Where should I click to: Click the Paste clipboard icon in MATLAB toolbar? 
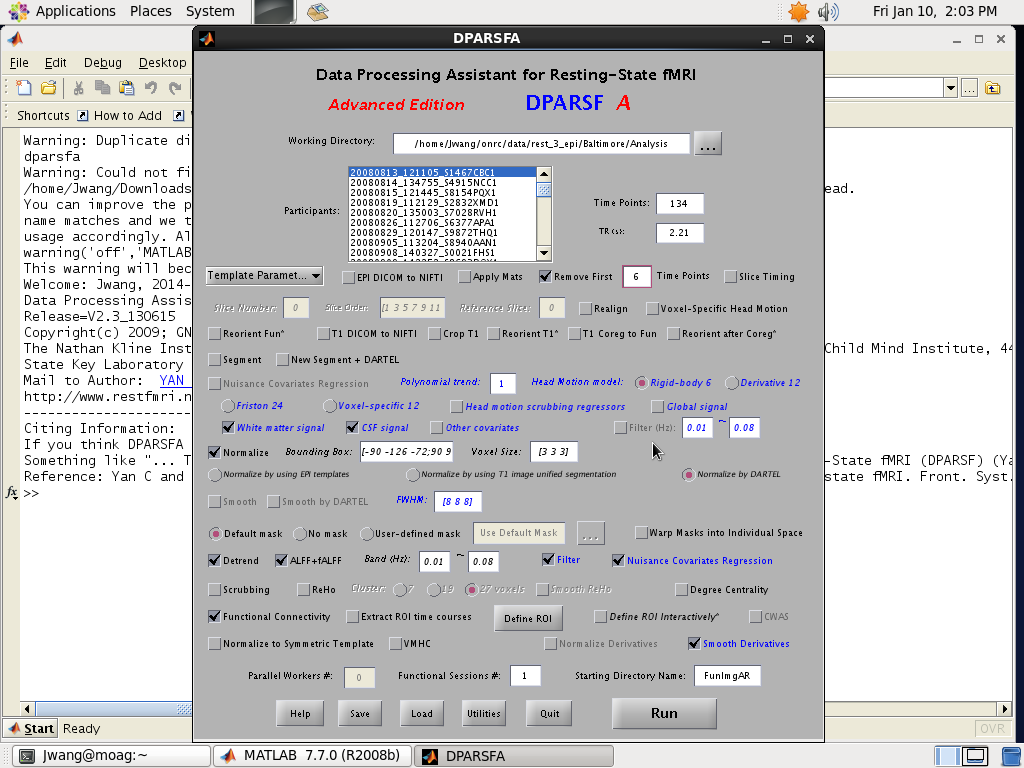[126, 88]
